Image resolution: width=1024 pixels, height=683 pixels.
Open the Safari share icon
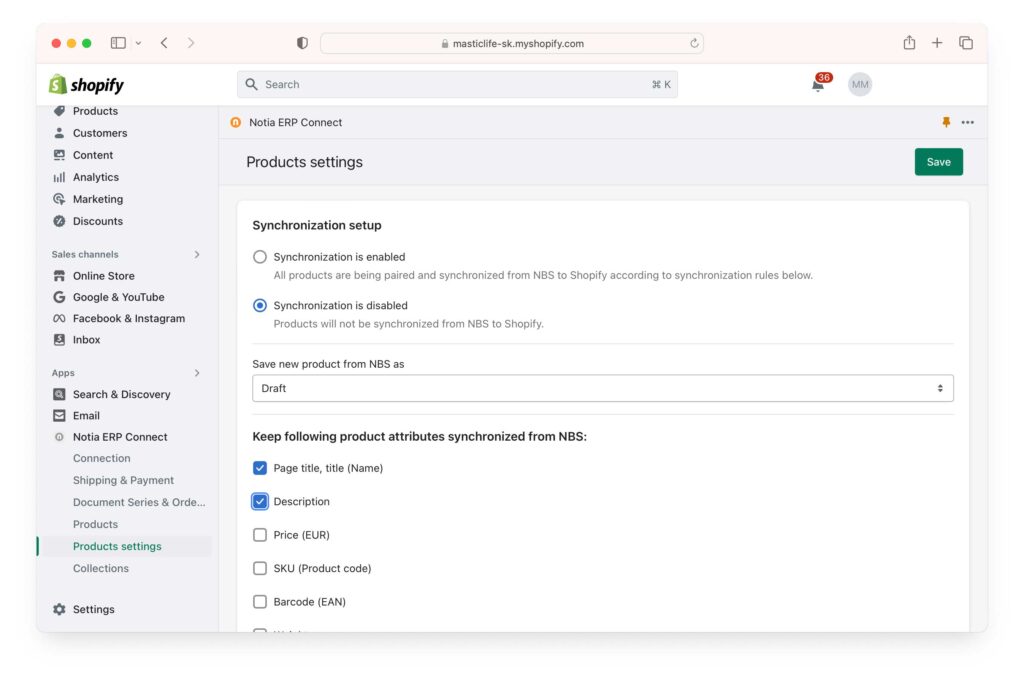pyautogui.click(x=909, y=42)
